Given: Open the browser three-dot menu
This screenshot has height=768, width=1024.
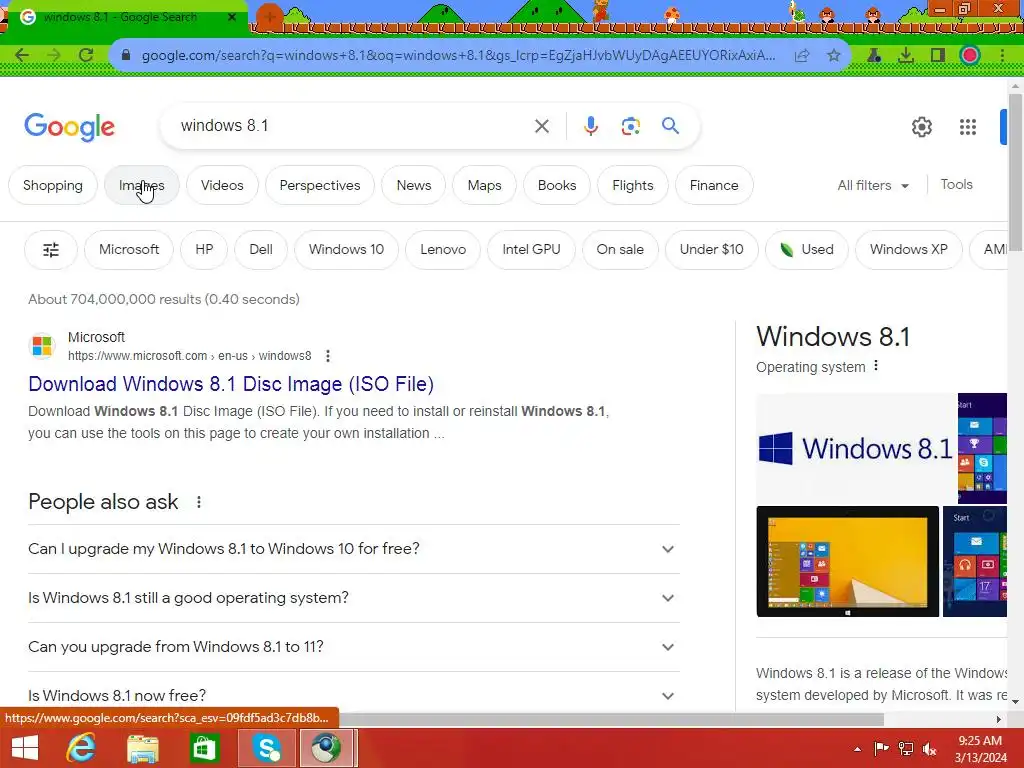Looking at the screenshot, I should 1002,56.
